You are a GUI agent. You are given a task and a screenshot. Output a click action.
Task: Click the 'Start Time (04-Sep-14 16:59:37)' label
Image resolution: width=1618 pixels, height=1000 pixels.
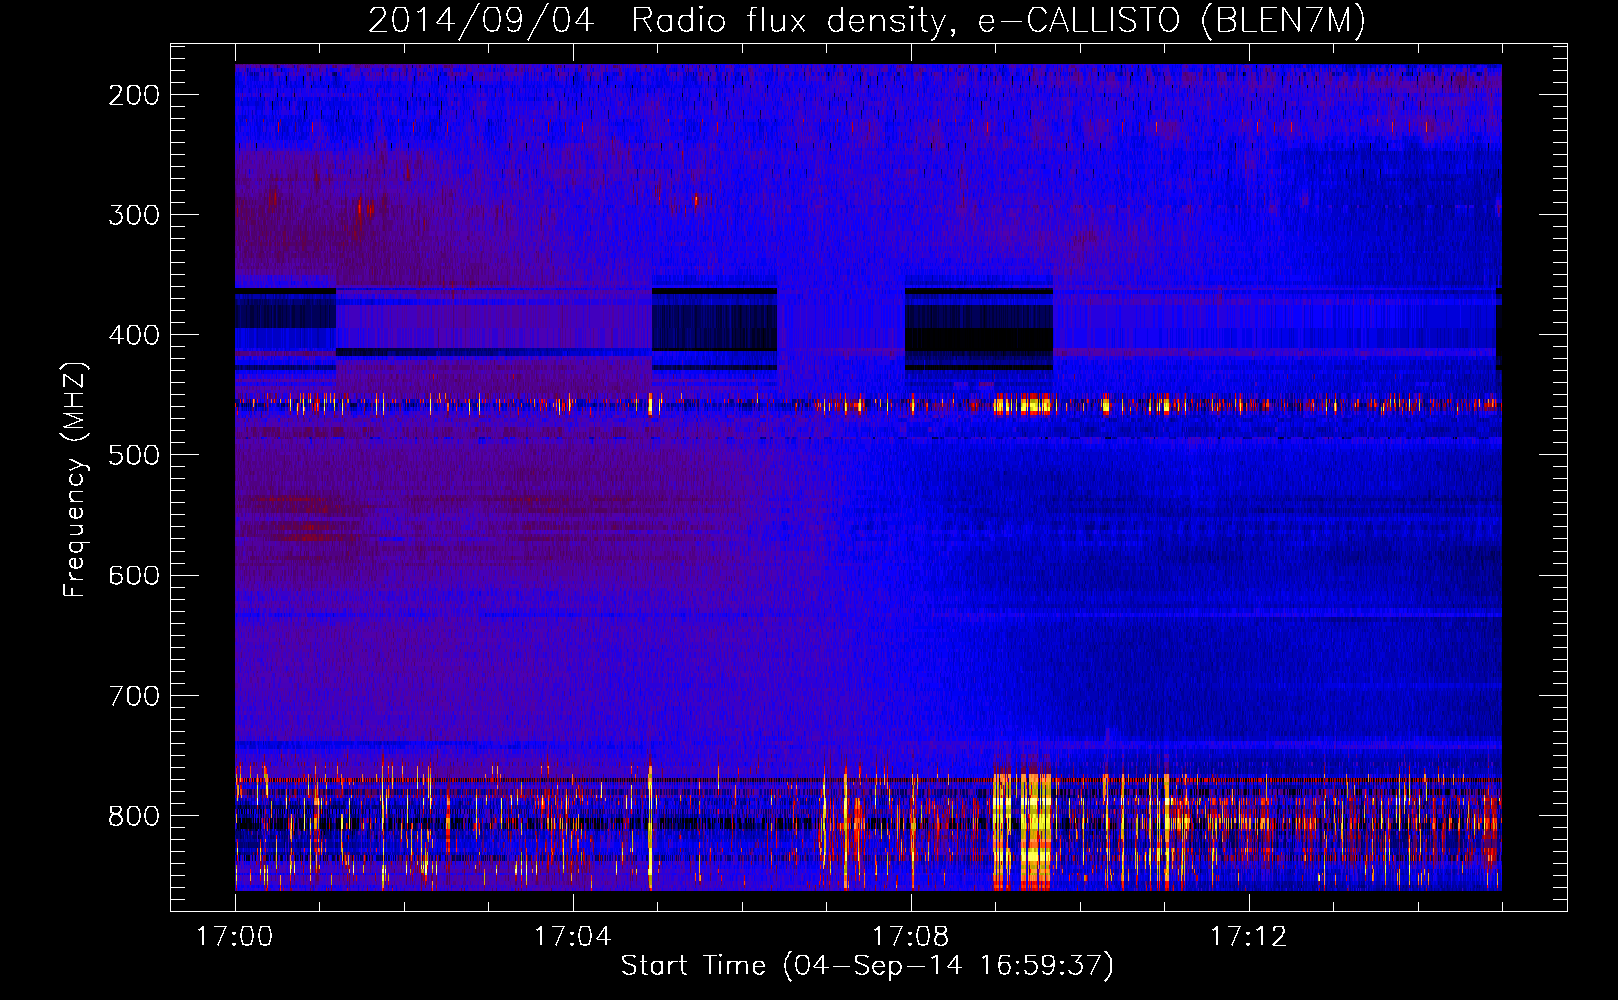[867, 966]
